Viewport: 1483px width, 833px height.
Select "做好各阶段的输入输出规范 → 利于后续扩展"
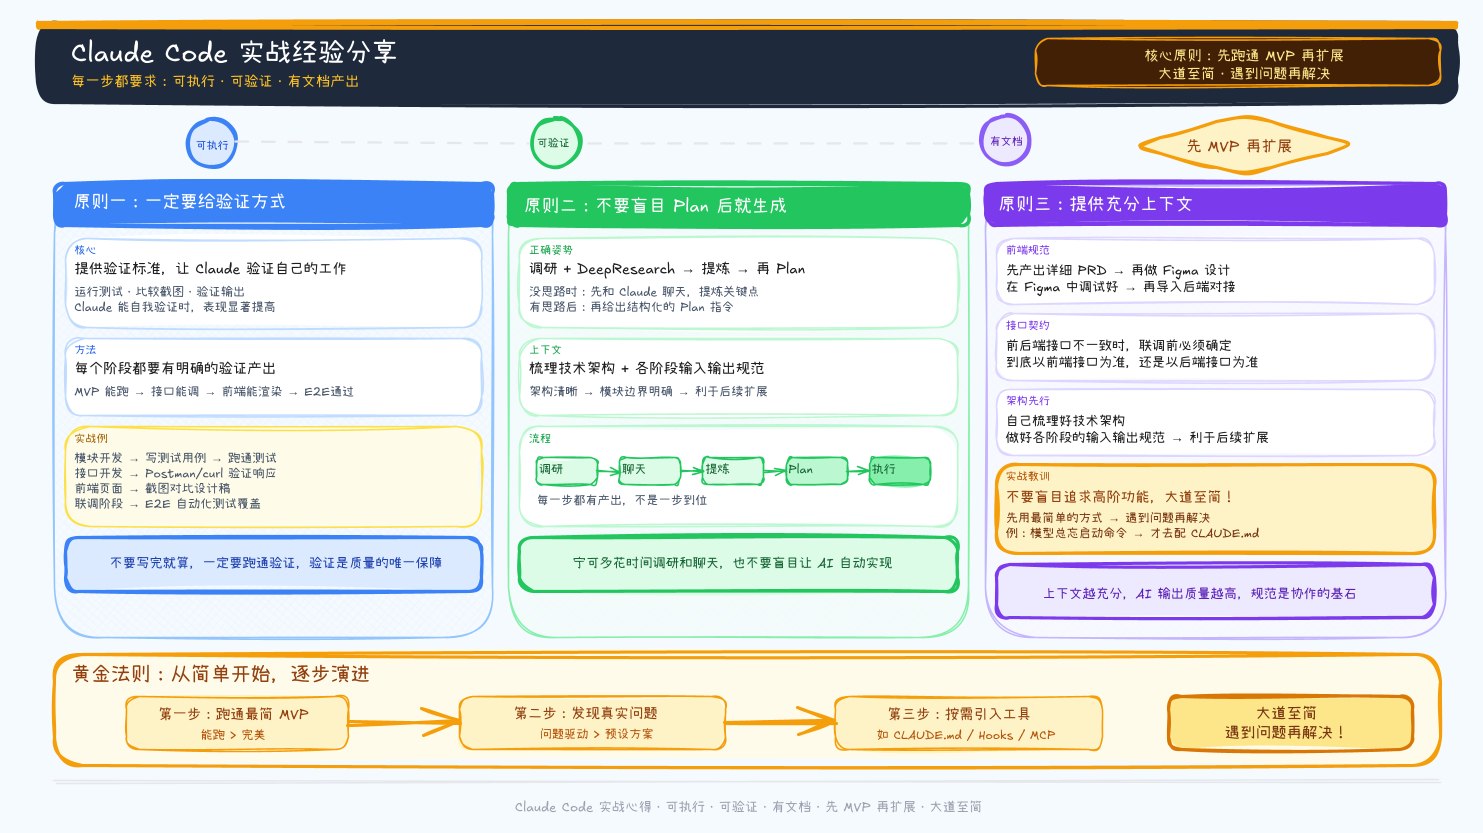(1137, 438)
